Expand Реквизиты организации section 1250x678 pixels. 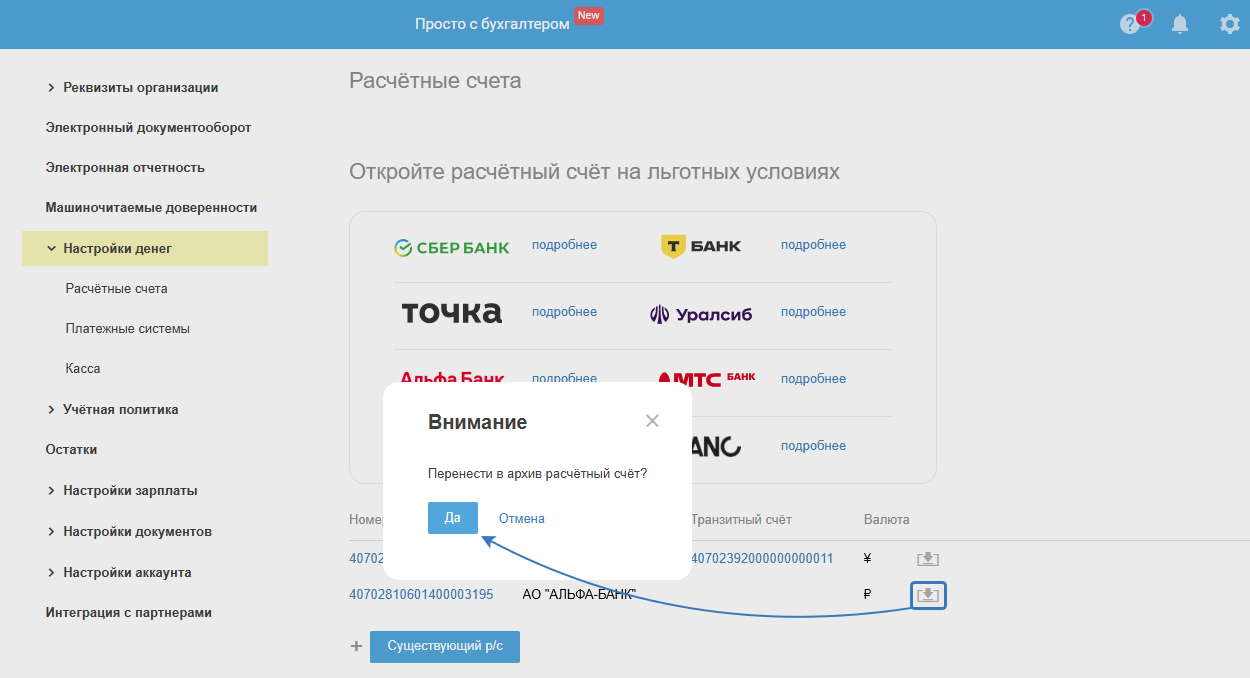point(51,88)
